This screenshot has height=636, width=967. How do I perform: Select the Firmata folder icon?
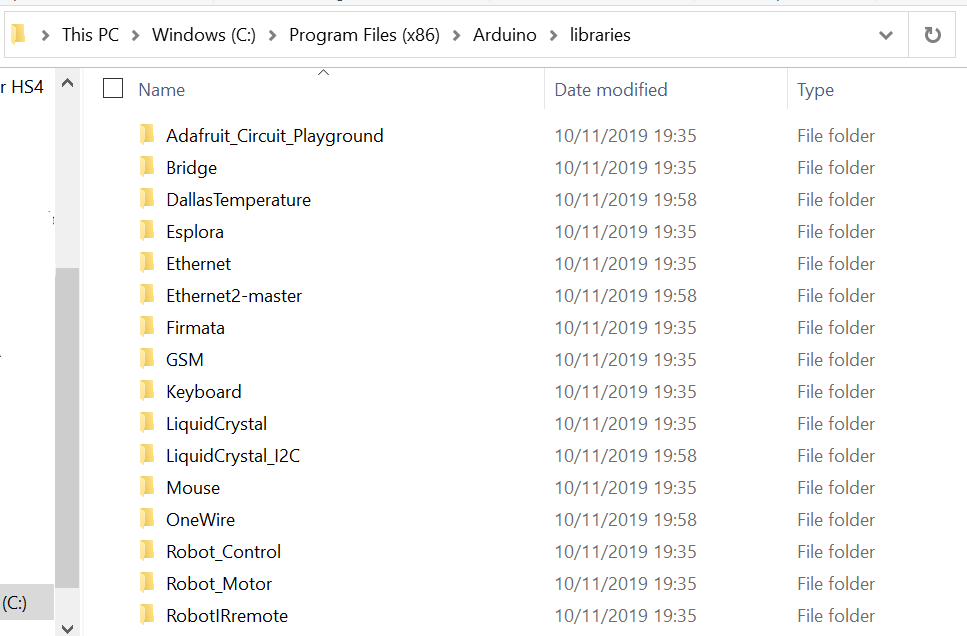pyautogui.click(x=147, y=327)
